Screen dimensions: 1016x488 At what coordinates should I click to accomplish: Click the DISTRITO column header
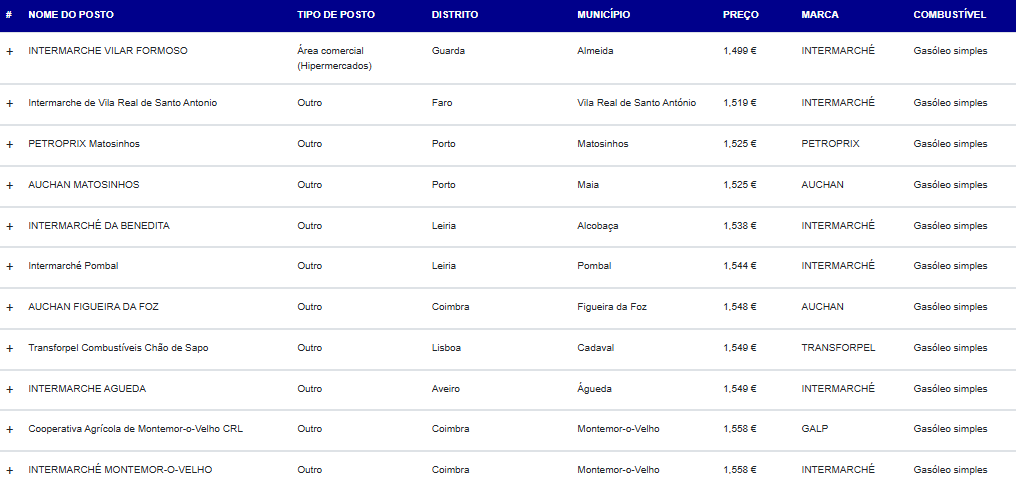(455, 15)
